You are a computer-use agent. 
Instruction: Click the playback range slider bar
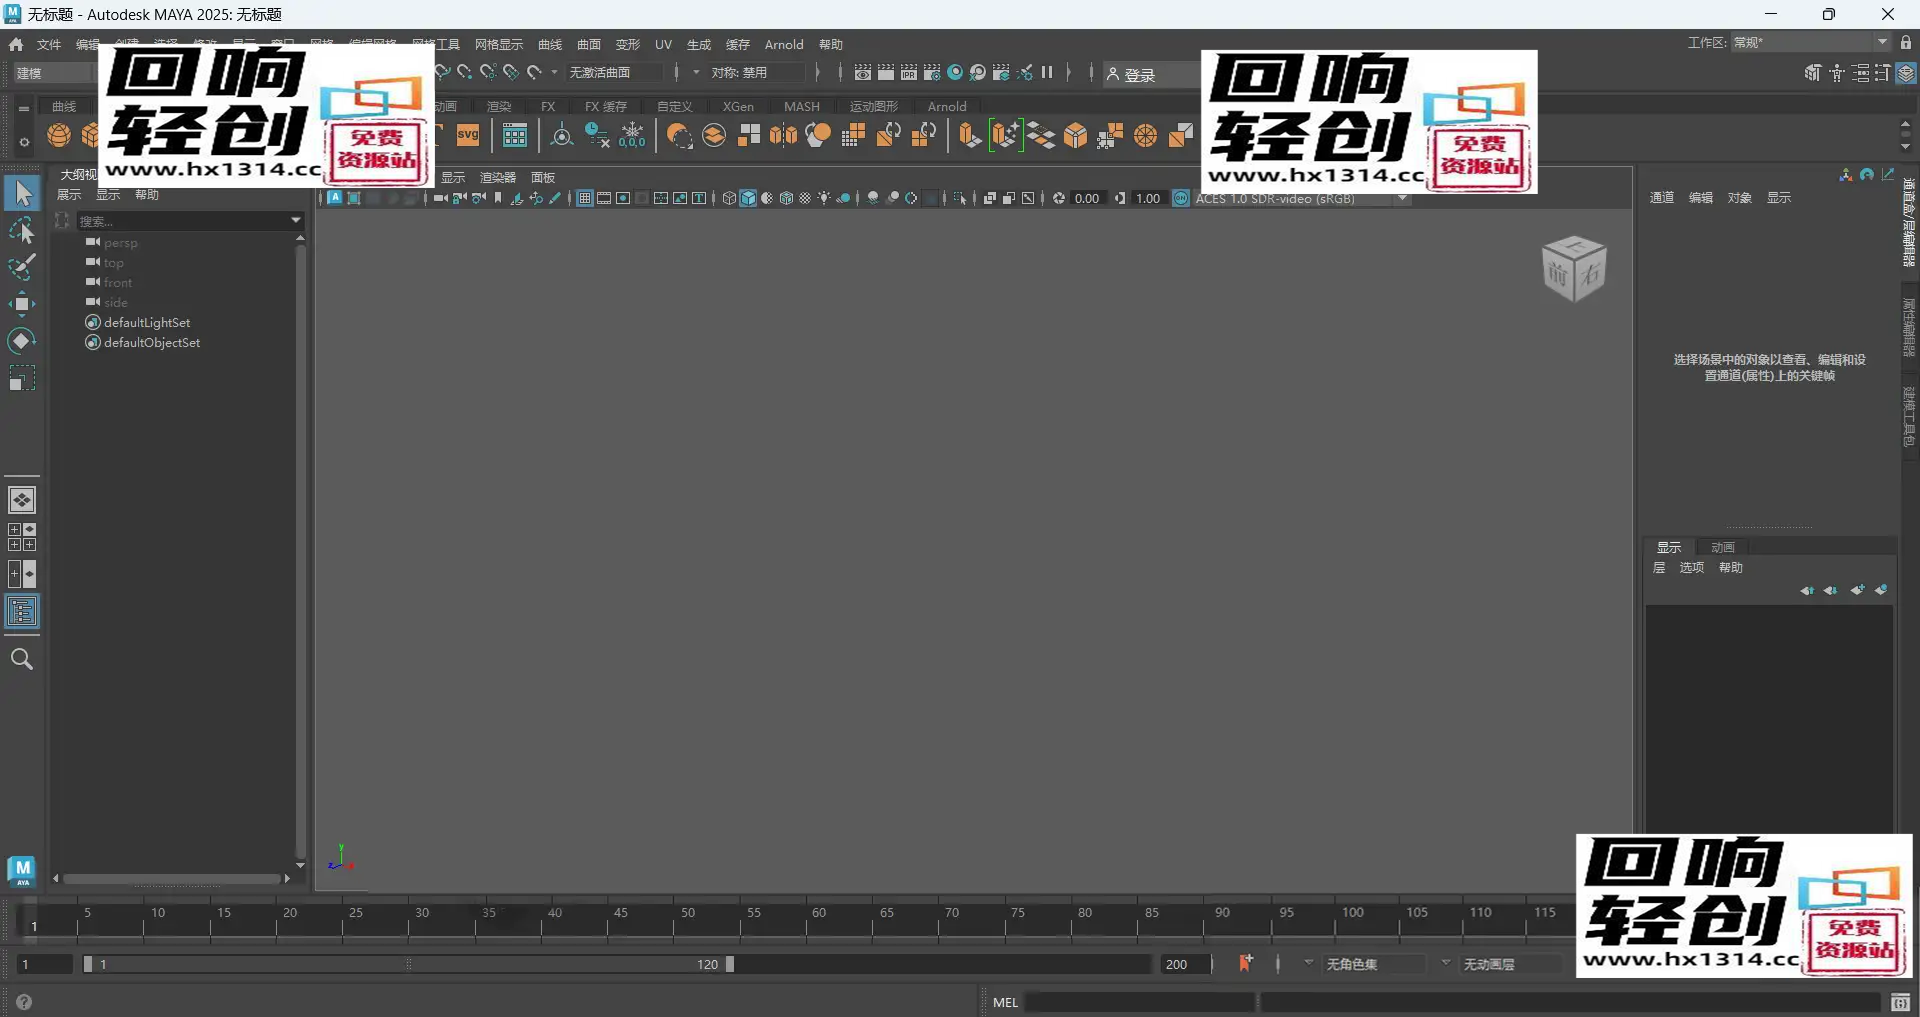point(408,964)
